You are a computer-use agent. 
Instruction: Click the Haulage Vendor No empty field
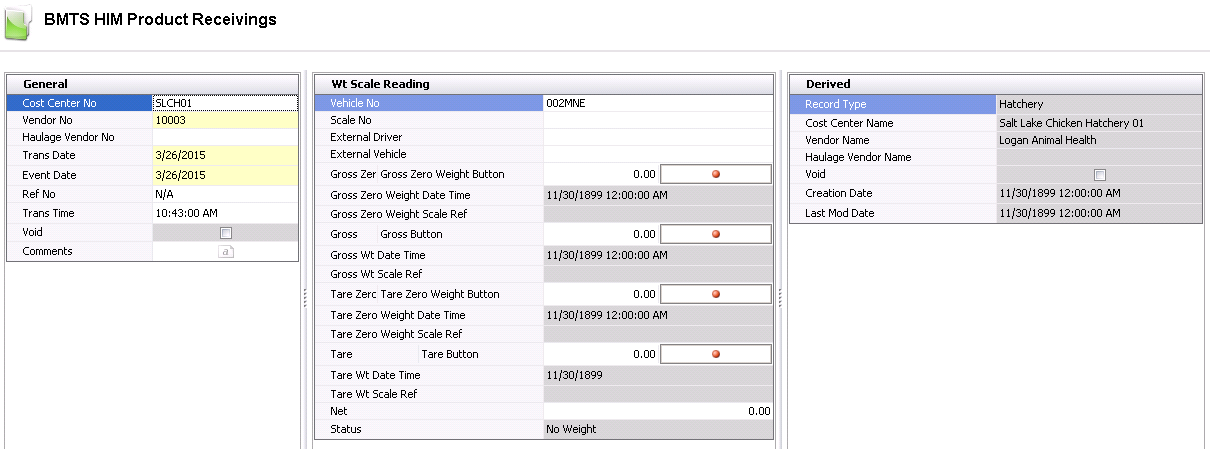225,137
